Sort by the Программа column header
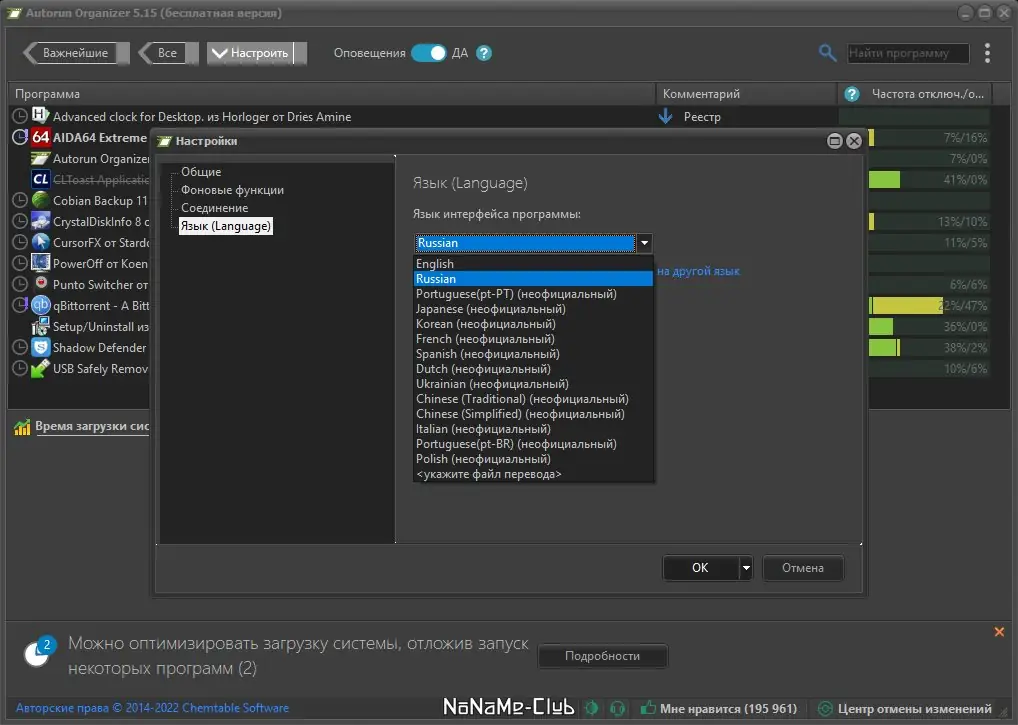Image resolution: width=1018 pixels, height=725 pixels. pyautogui.click(x=331, y=93)
